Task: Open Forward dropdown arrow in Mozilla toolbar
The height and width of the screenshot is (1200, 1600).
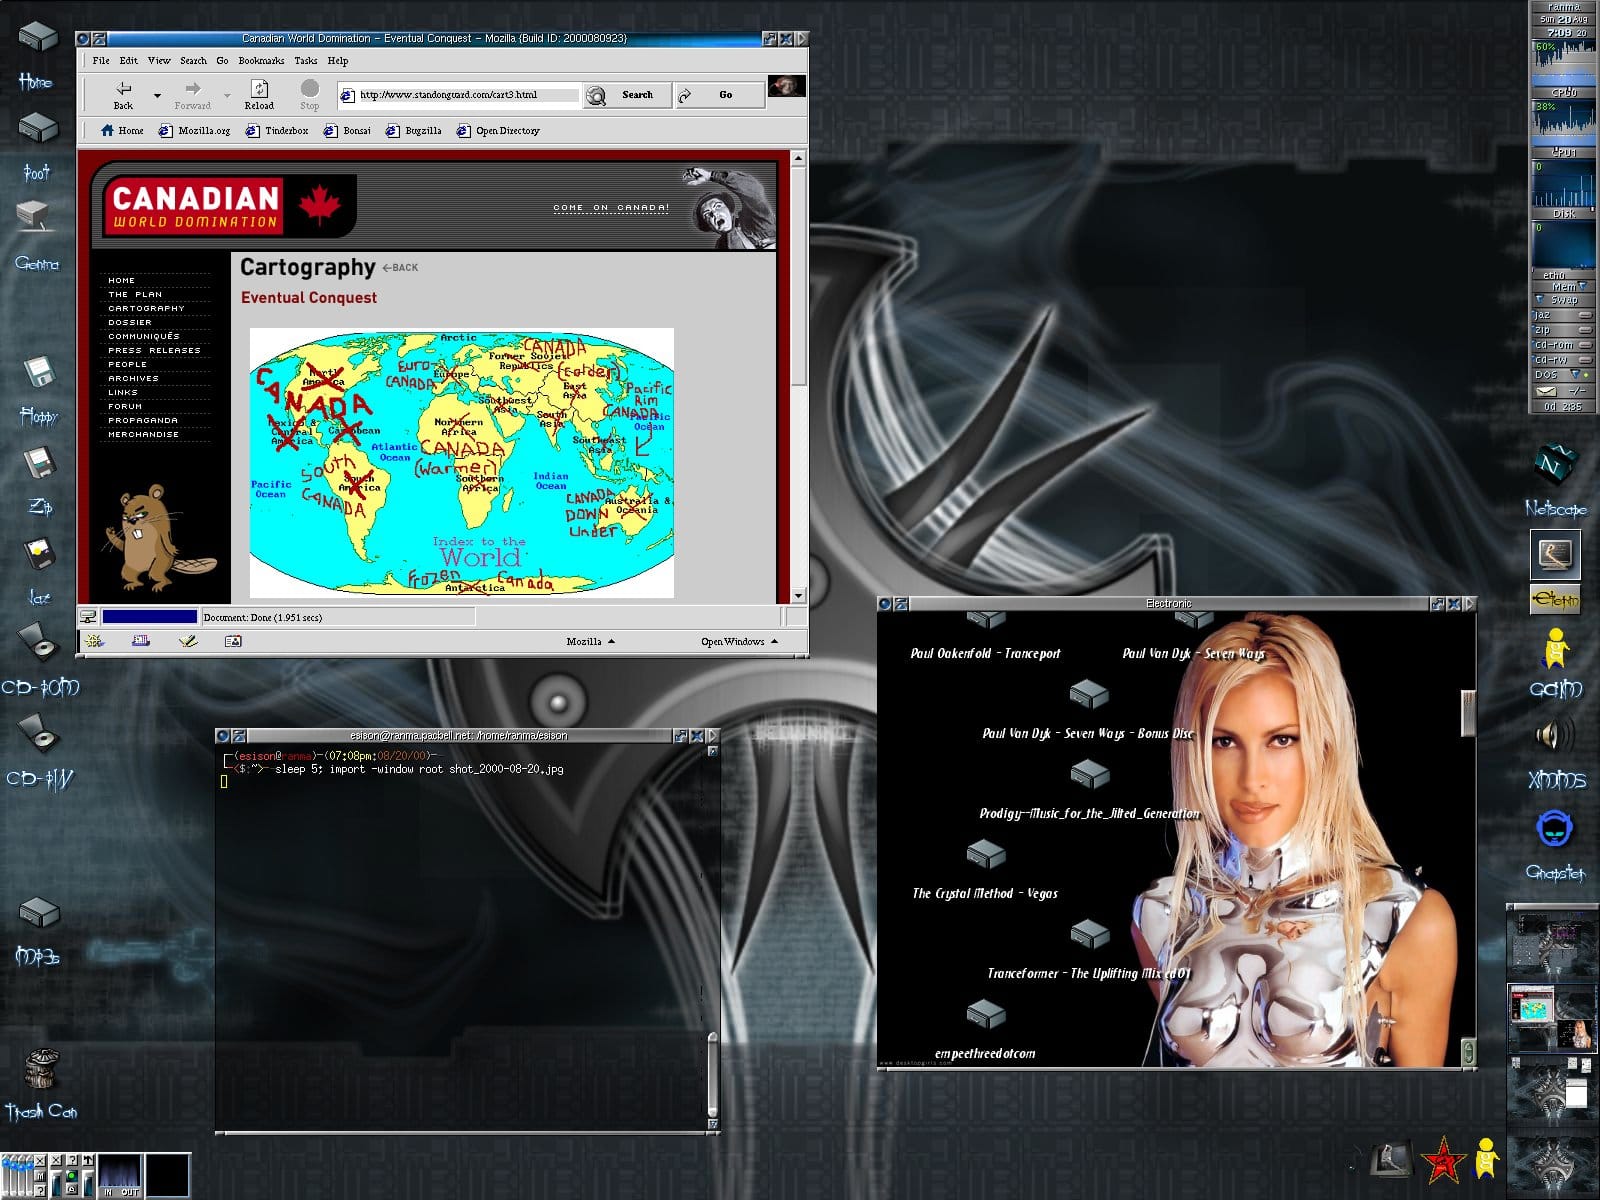Action: point(227,96)
